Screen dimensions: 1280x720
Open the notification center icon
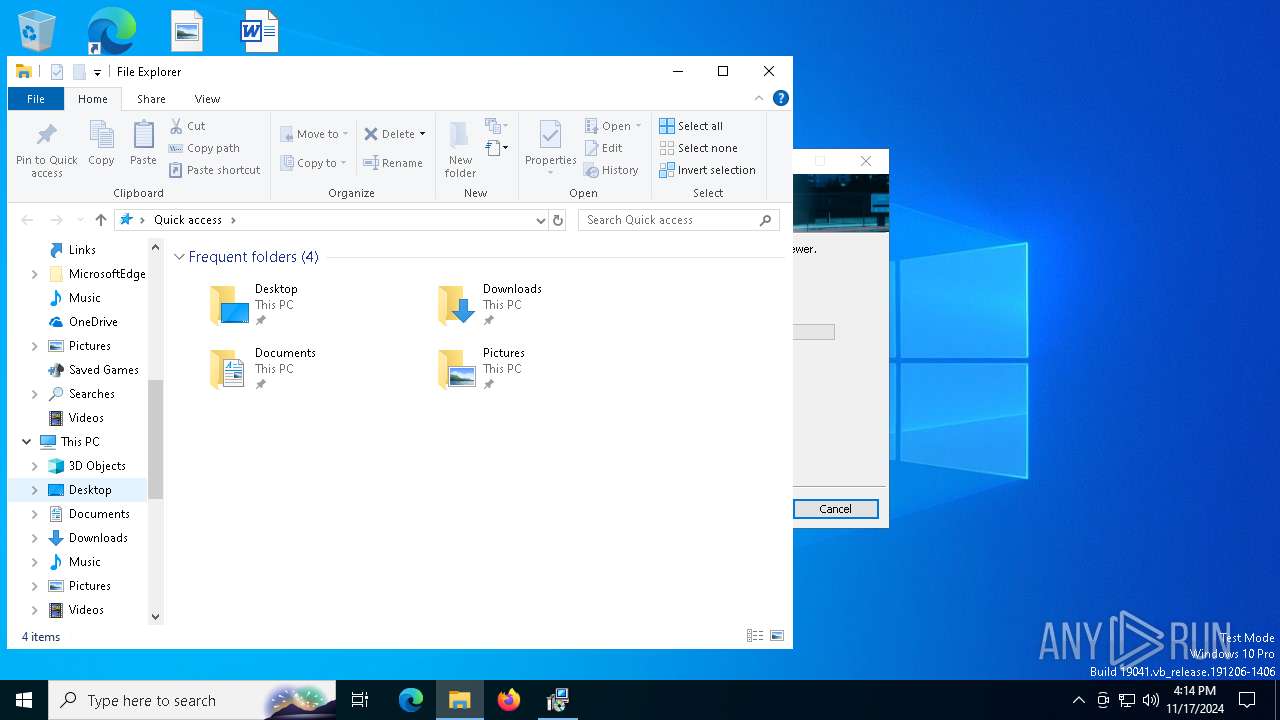pyautogui.click(x=1247, y=700)
